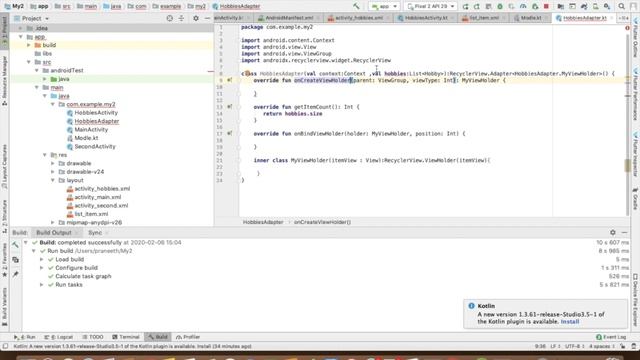Click the first green Run arrow icon after the device selector
This screenshot has height=360, width=640.
click(465, 7)
